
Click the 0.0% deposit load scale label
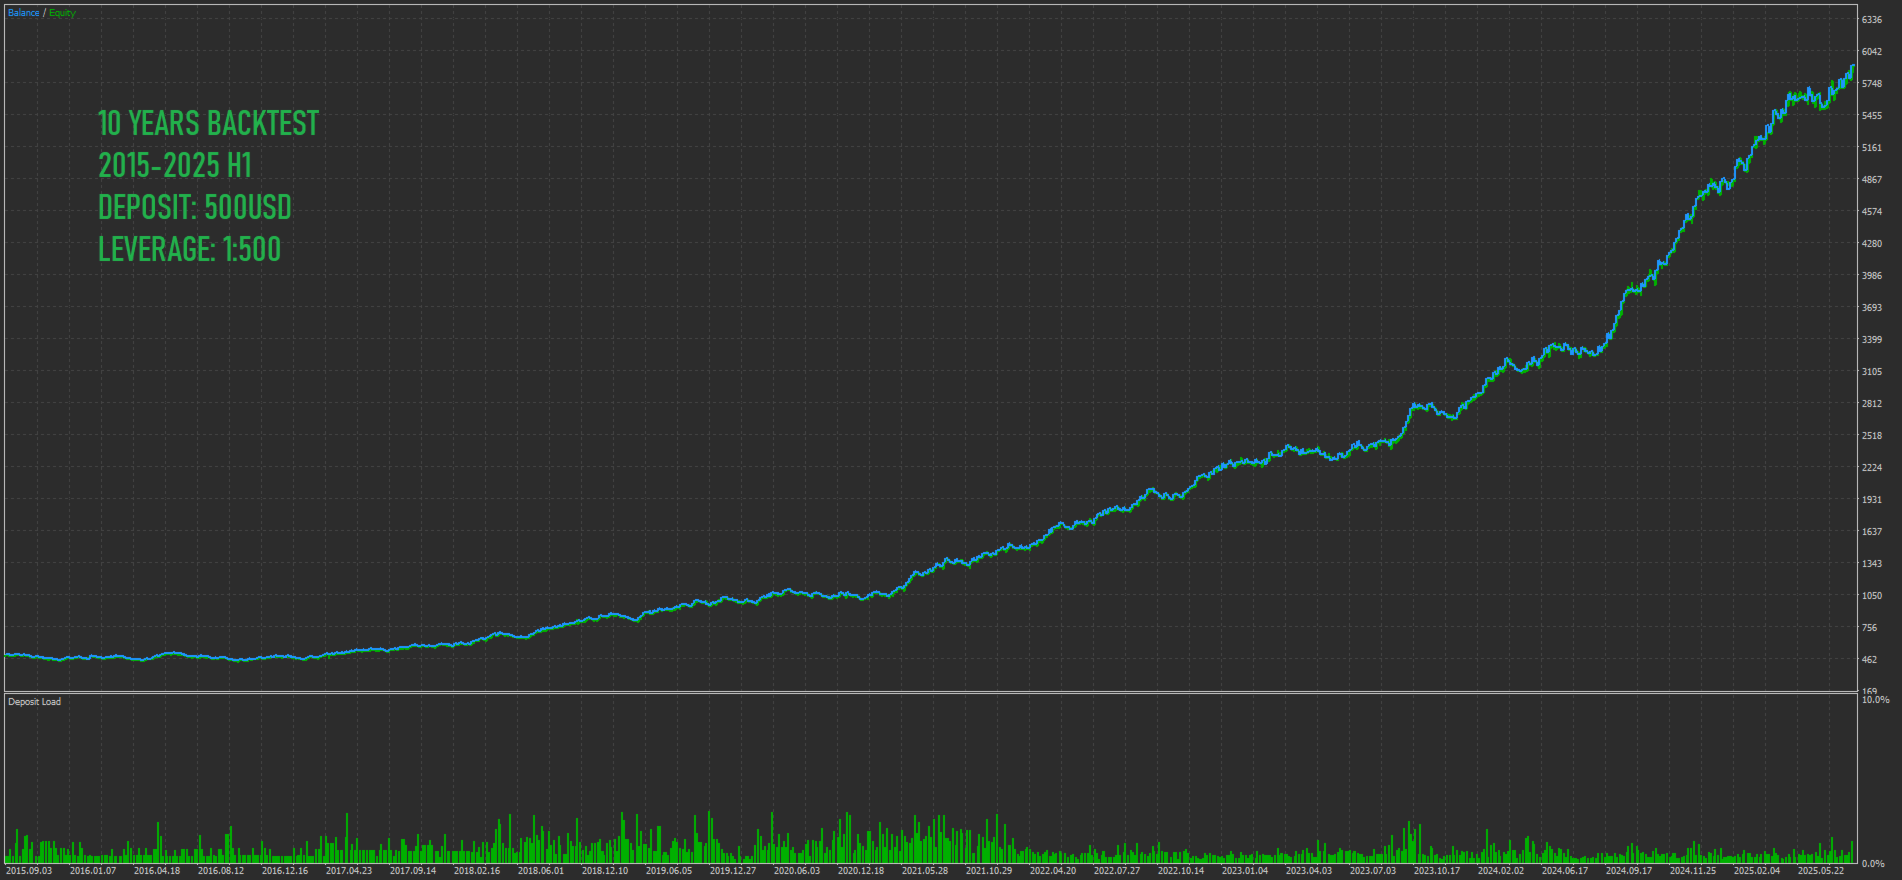tap(1873, 864)
